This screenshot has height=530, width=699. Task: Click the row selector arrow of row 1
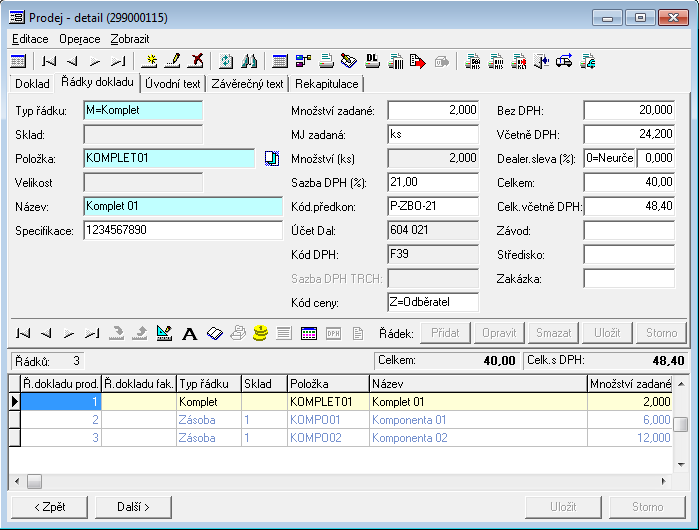coord(15,402)
